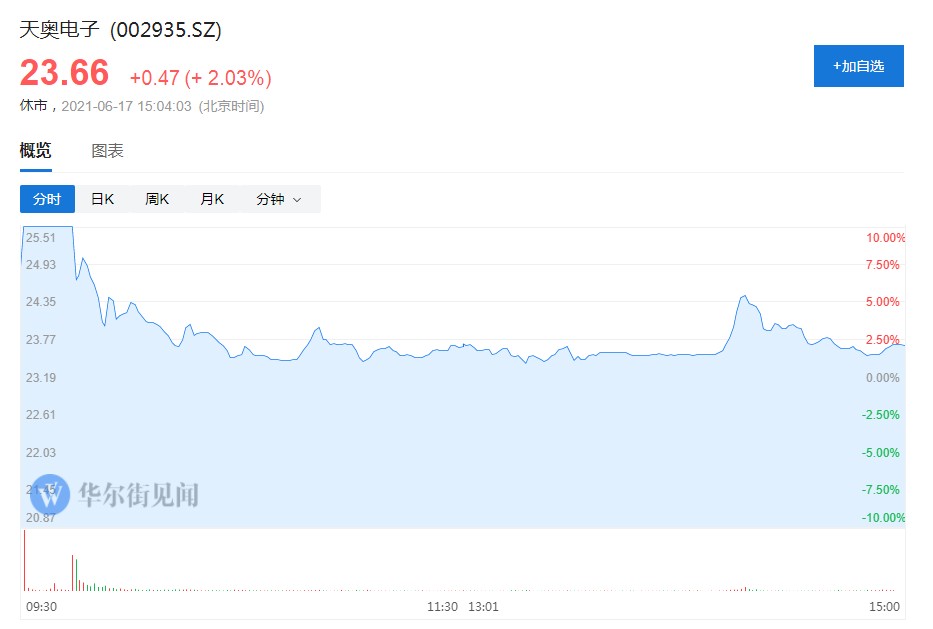The image size is (933, 629).
Task: Click the 09:30 opening time marker
Action: (x=39, y=606)
